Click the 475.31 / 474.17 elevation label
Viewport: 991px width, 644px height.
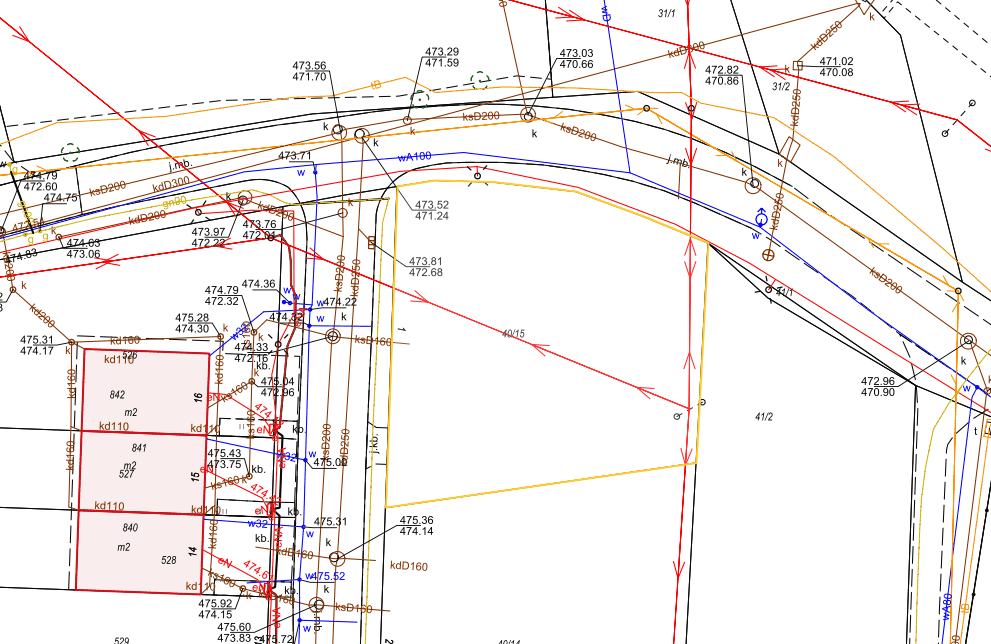pyautogui.click(x=36, y=345)
